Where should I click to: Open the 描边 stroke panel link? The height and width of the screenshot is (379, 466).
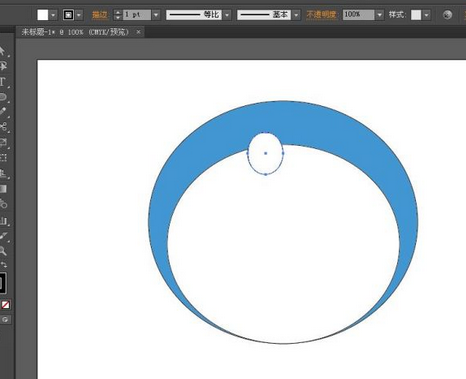(x=99, y=15)
